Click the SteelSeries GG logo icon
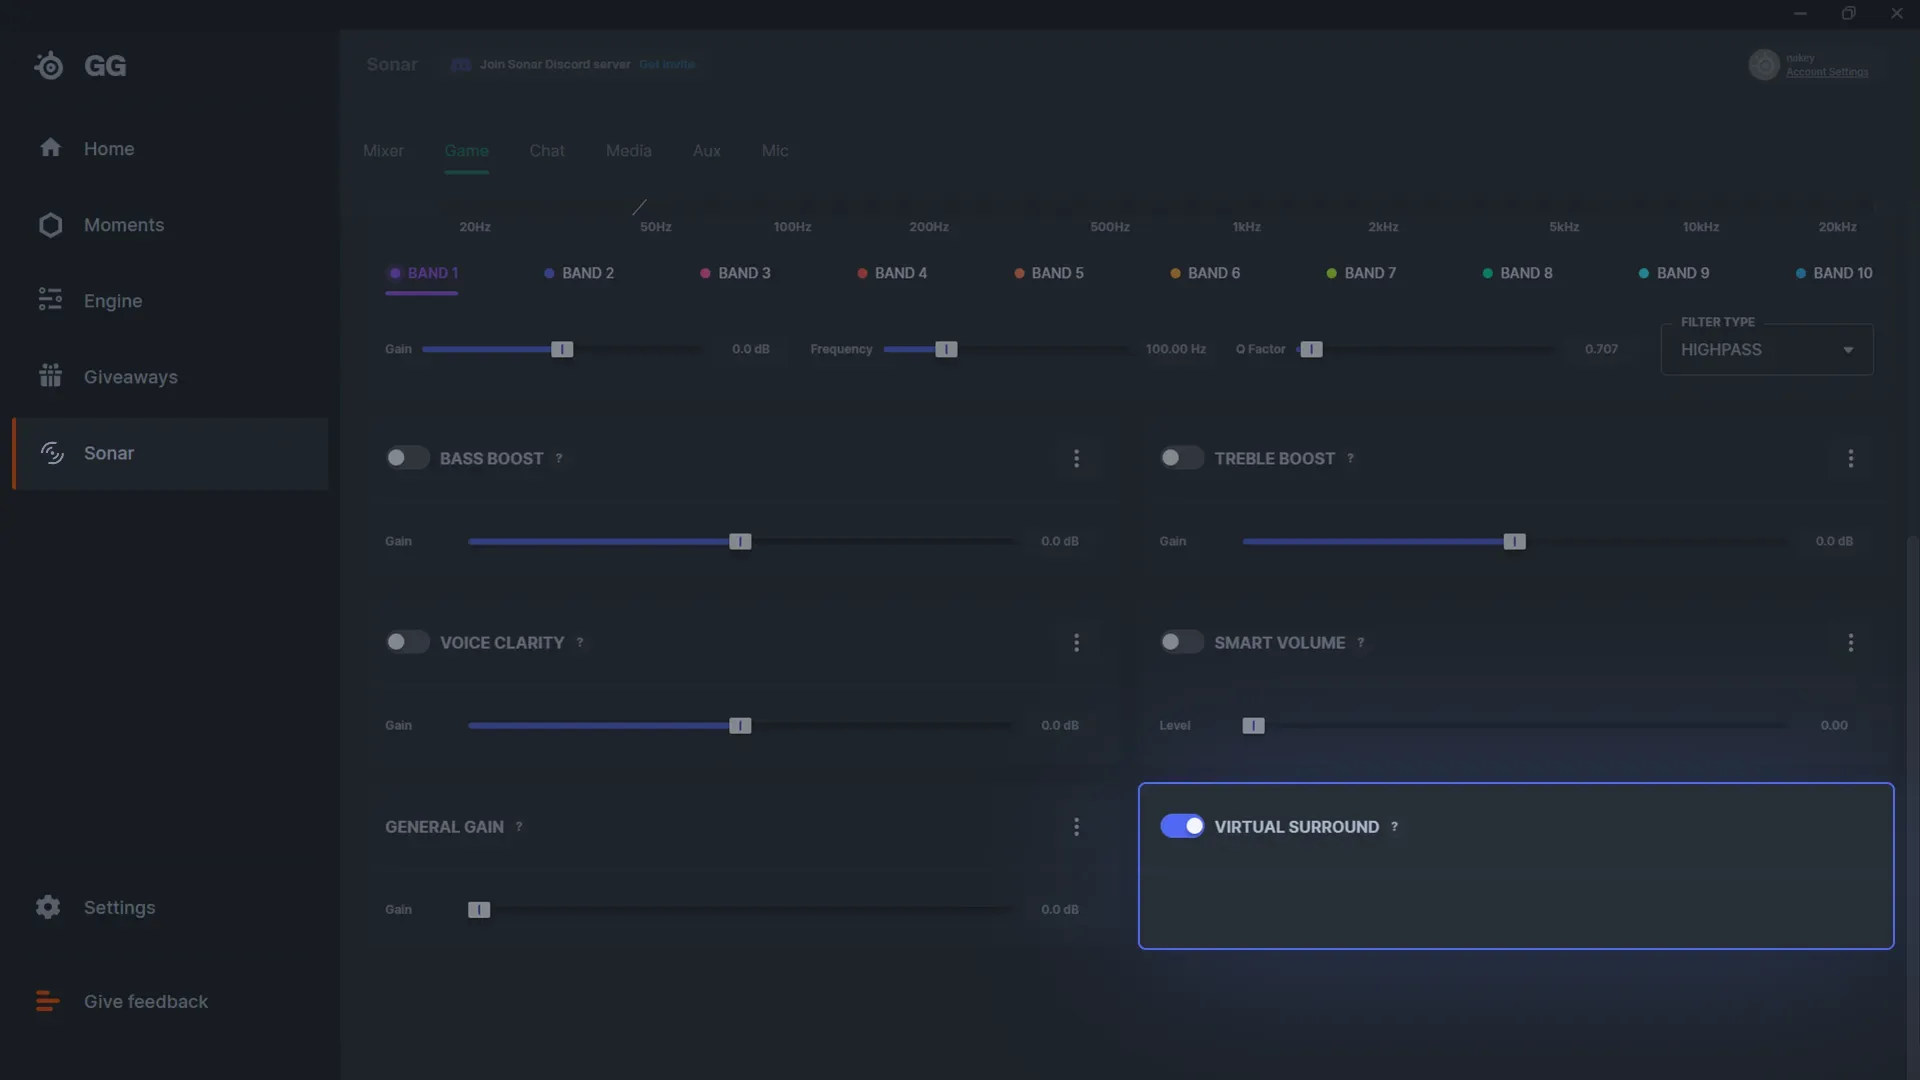Viewport: 1920px width, 1080px height. pos(47,63)
